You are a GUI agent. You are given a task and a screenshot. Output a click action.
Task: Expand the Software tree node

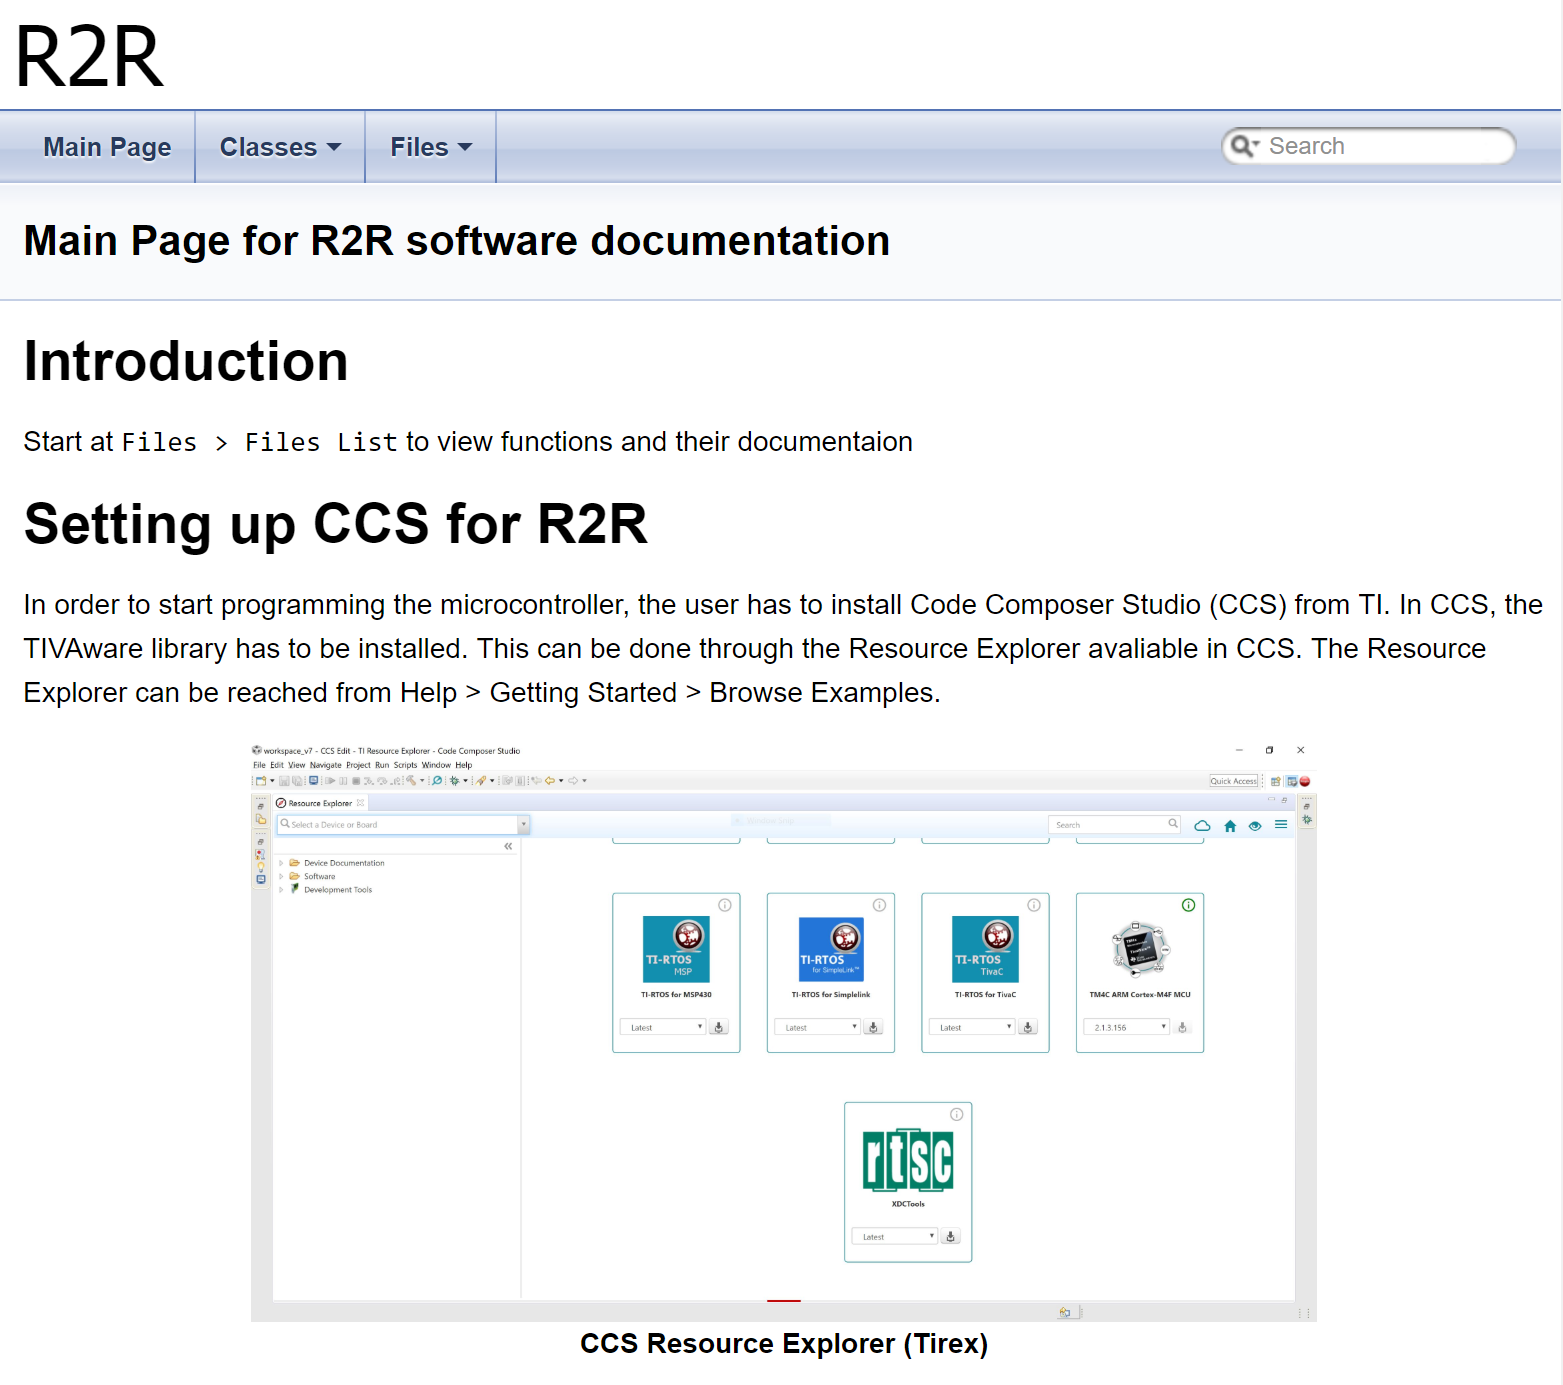click(281, 876)
